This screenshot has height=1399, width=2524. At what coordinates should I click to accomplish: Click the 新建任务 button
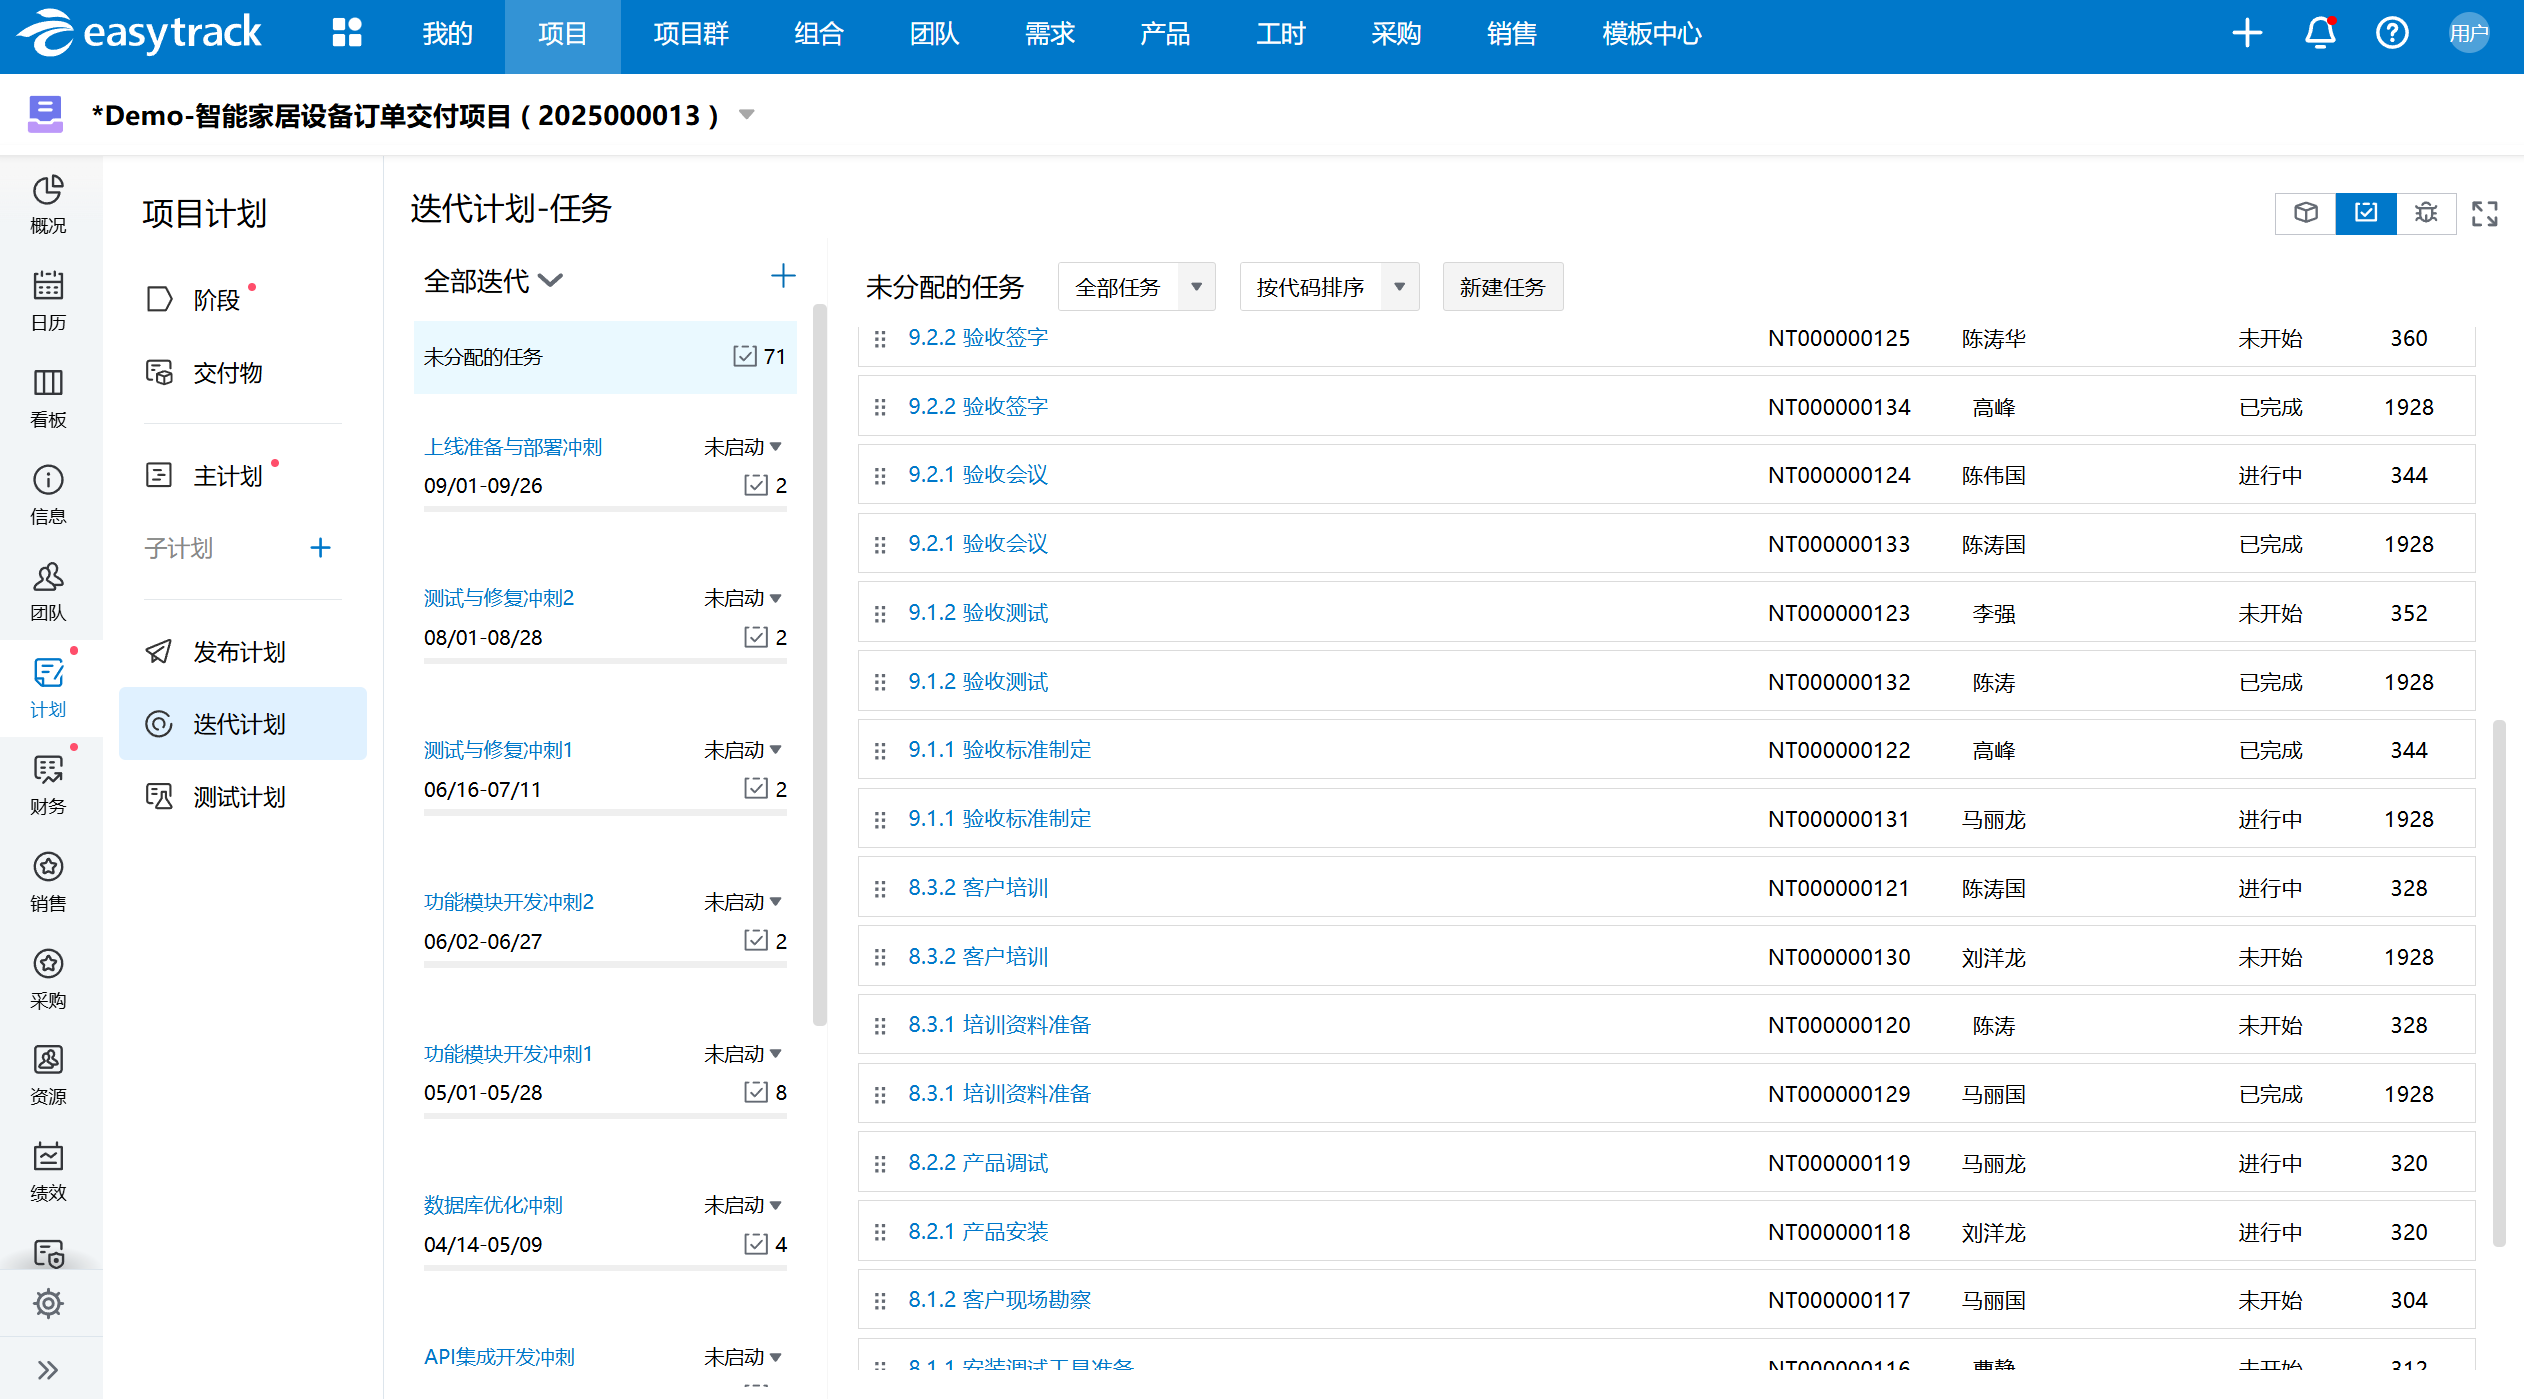(1502, 288)
